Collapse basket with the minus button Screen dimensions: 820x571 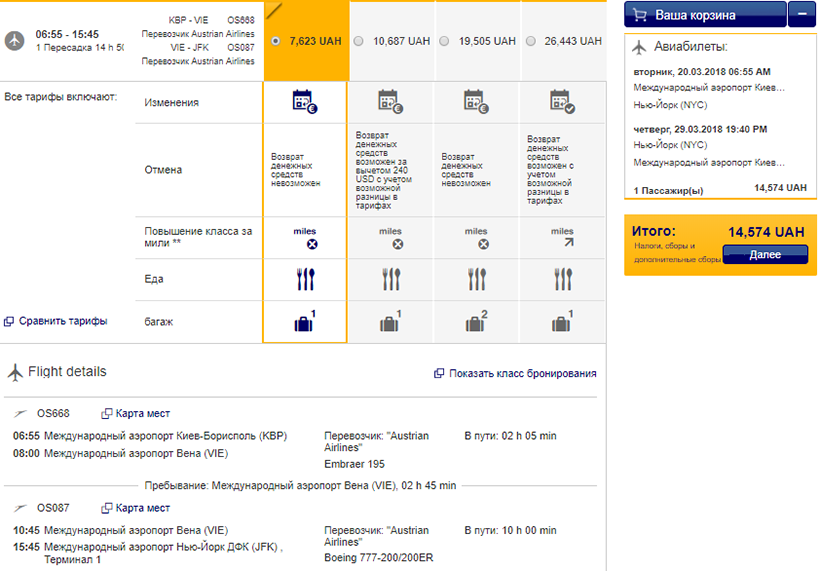pos(801,14)
